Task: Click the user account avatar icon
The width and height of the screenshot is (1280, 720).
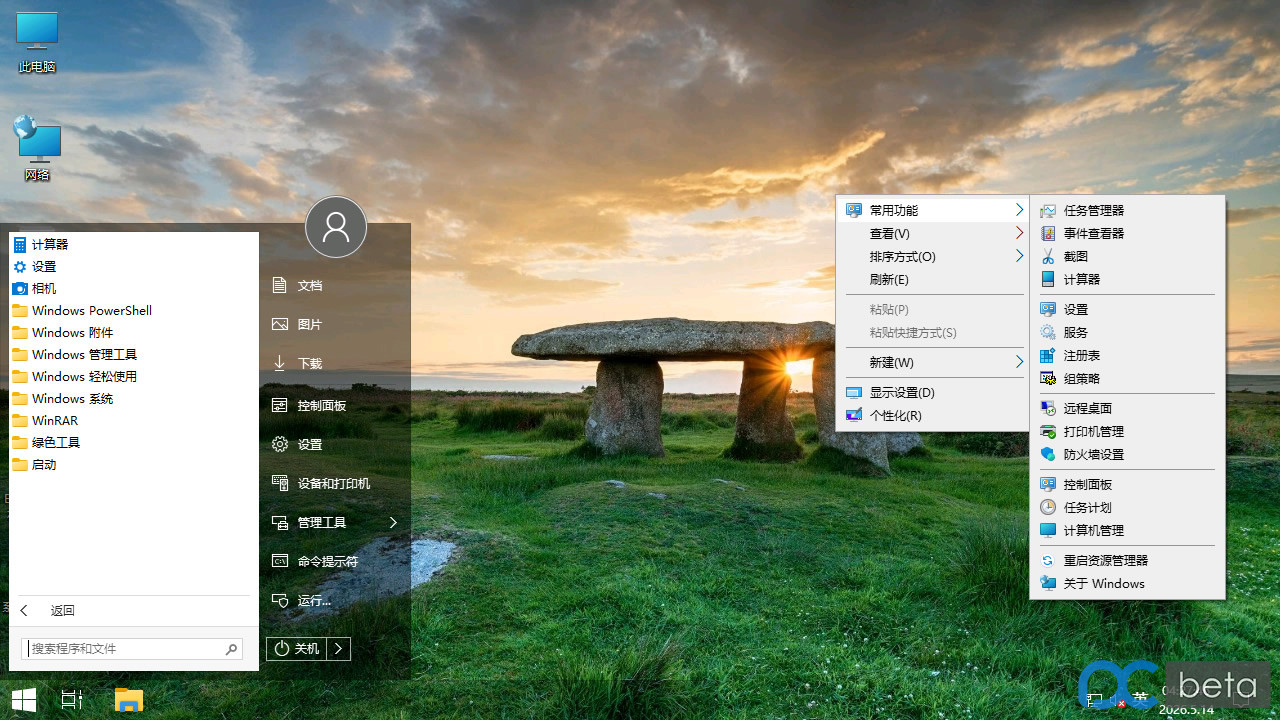Action: point(336,227)
